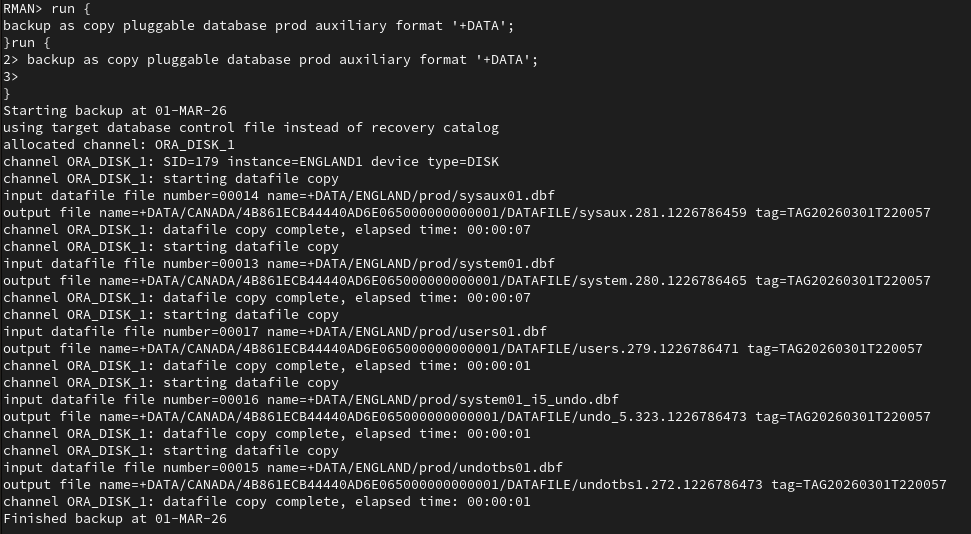Click the 'Starting backup at 01-MAR-26' line
The image size is (971, 534).
(115, 110)
